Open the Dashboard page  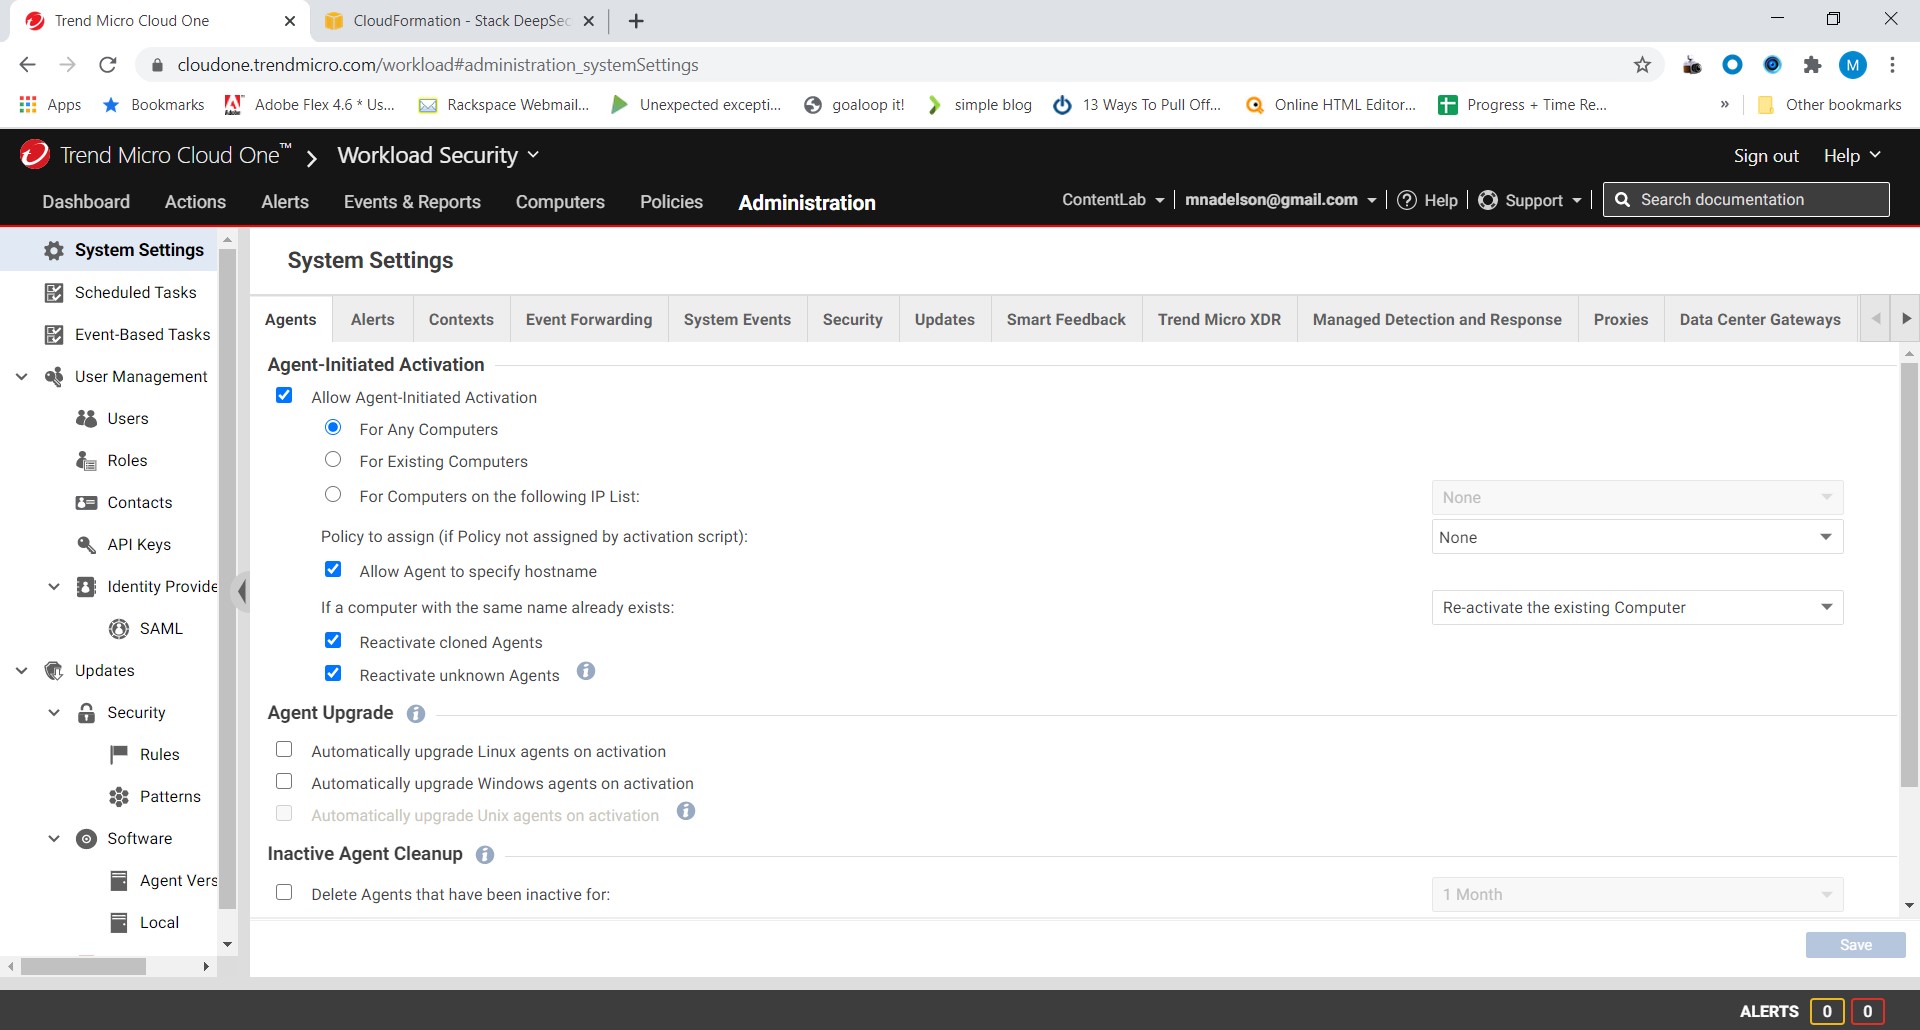(x=86, y=202)
